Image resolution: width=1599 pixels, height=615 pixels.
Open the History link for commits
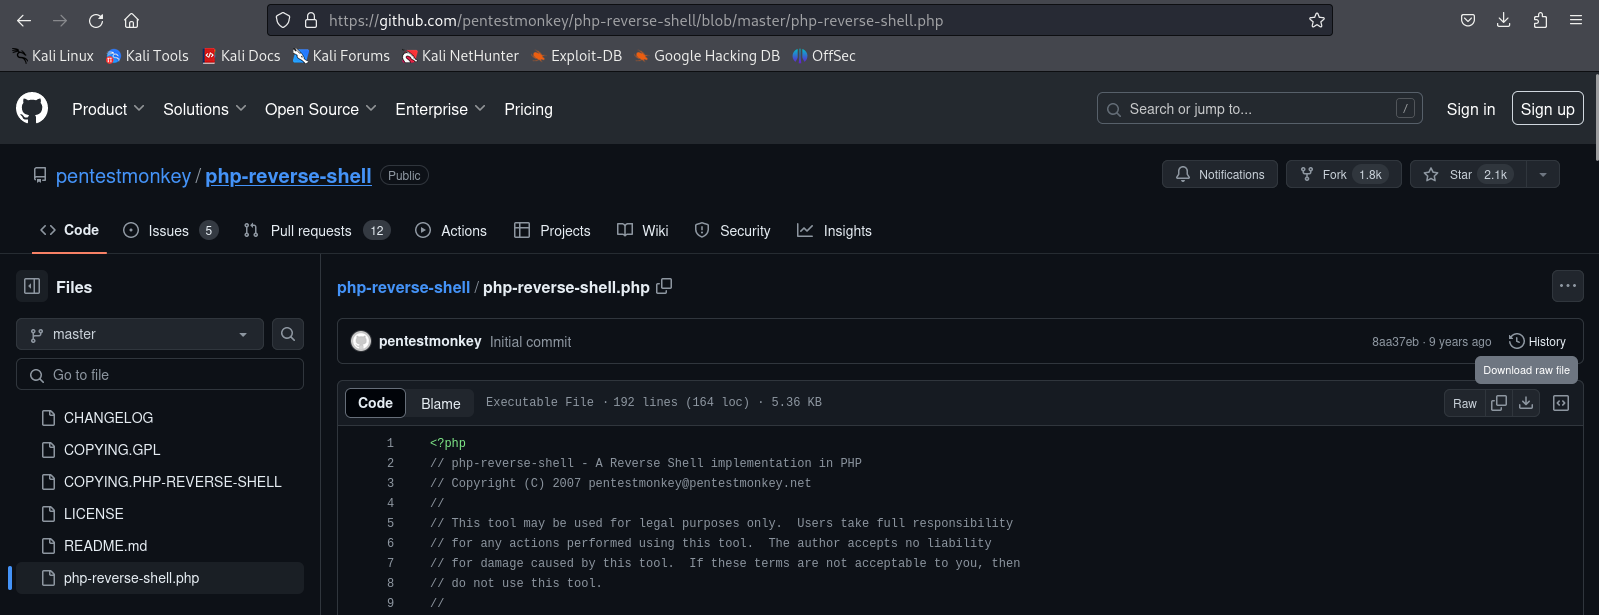click(1537, 341)
